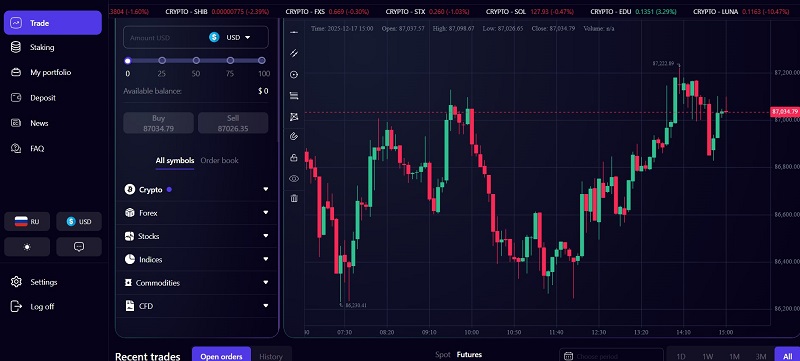Click CRYPTO - LUNA in the ticker

click(741, 11)
